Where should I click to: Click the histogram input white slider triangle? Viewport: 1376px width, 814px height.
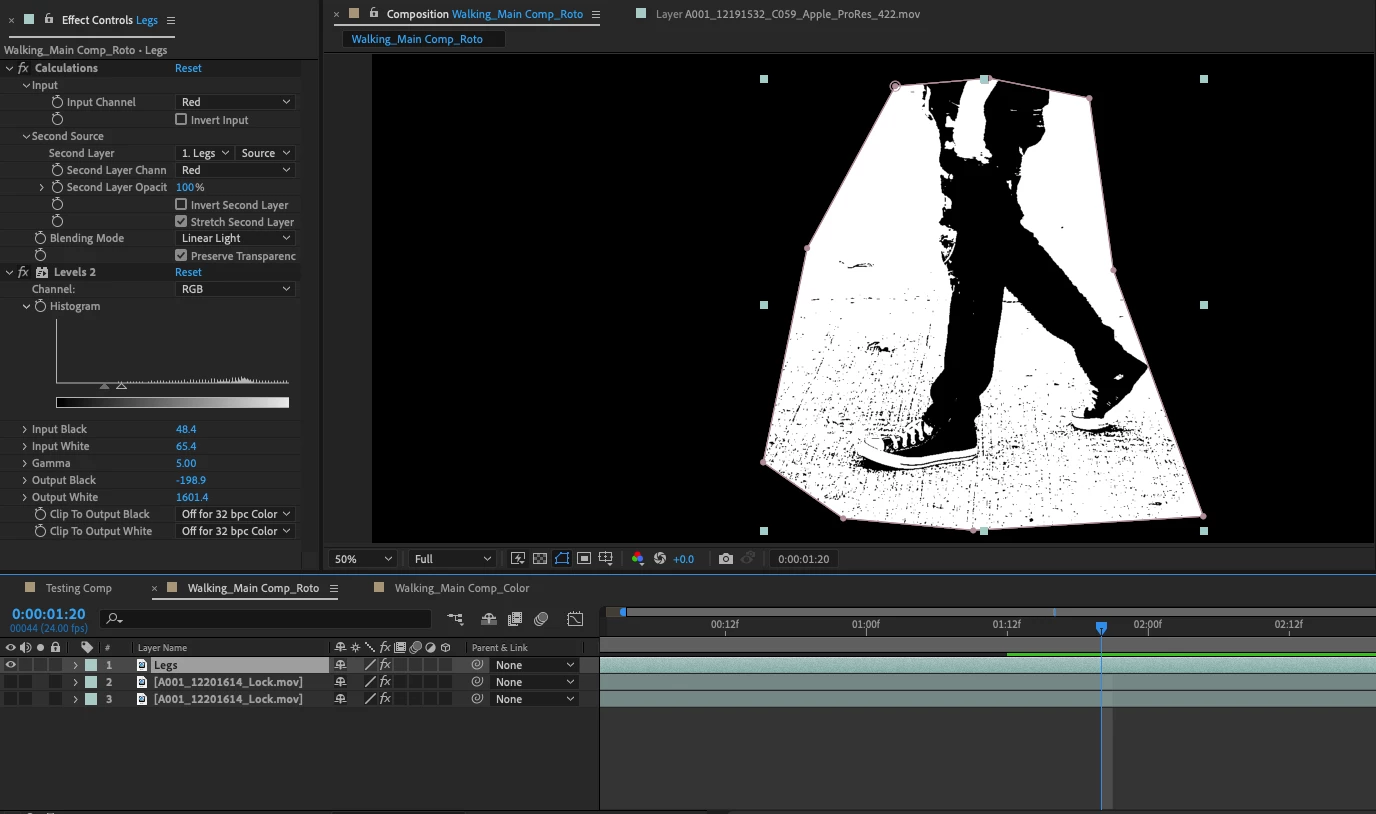[121, 386]
